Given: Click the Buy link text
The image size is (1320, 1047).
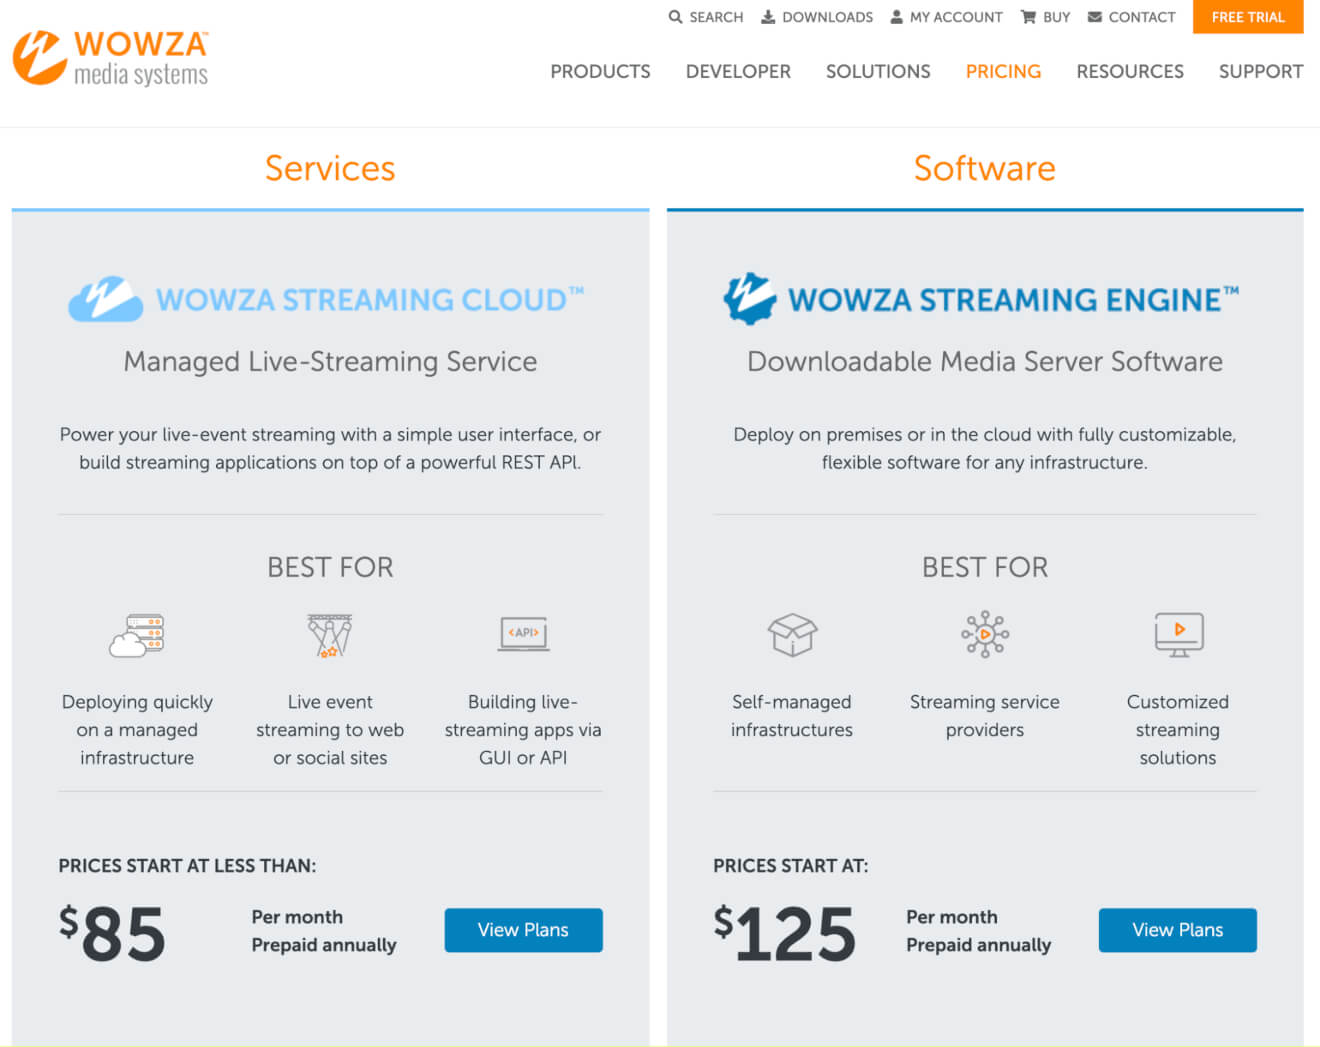Looking at the screenshot, I should pos(1056,17).
